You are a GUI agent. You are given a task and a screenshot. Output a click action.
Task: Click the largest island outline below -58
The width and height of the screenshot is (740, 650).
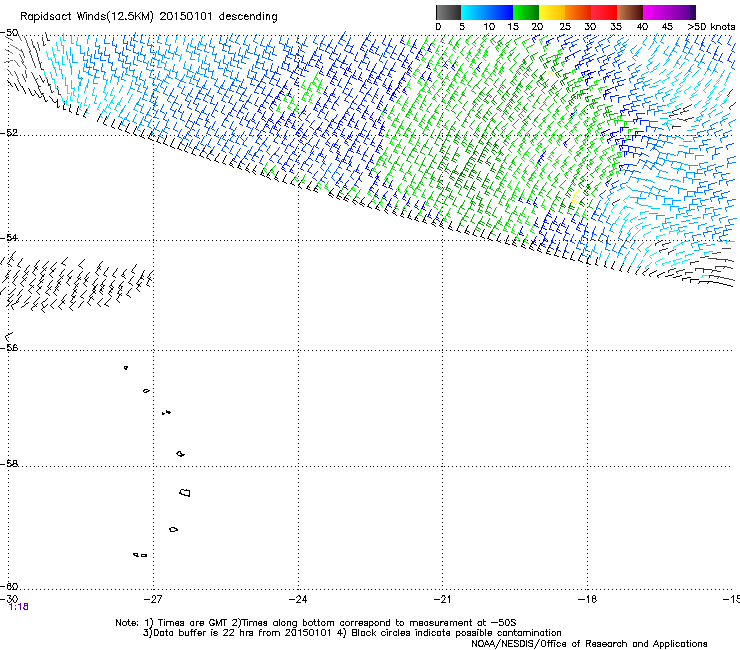[185, 493]
